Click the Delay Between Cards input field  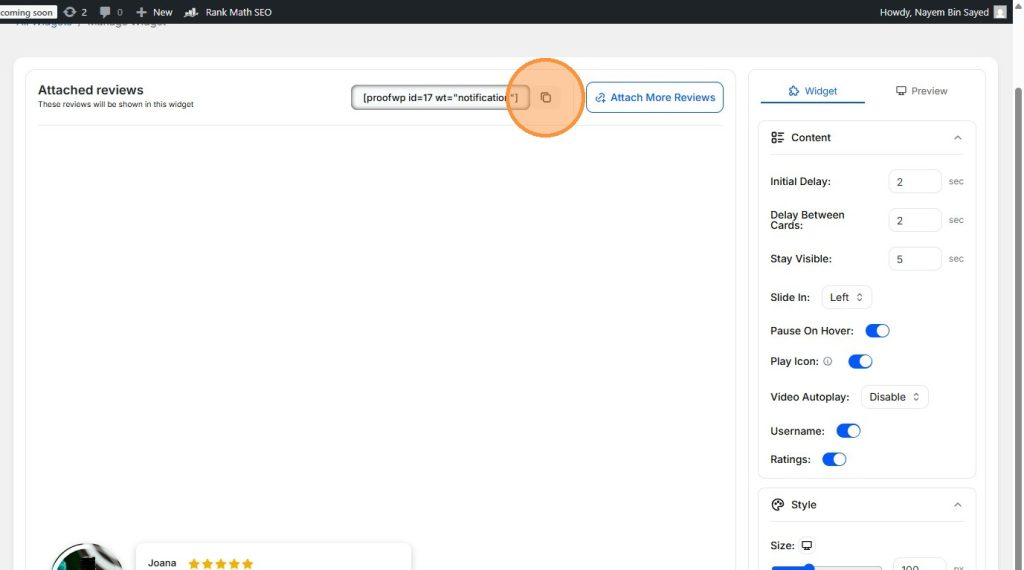[914, 220]
